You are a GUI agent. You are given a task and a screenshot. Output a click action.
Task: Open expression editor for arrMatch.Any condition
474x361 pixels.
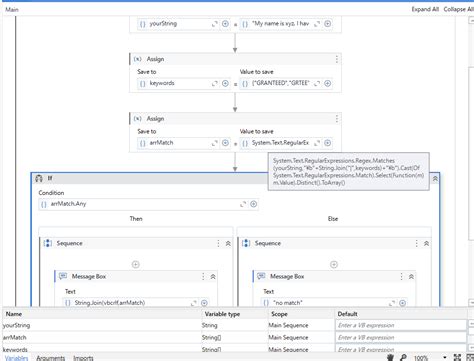243,204
